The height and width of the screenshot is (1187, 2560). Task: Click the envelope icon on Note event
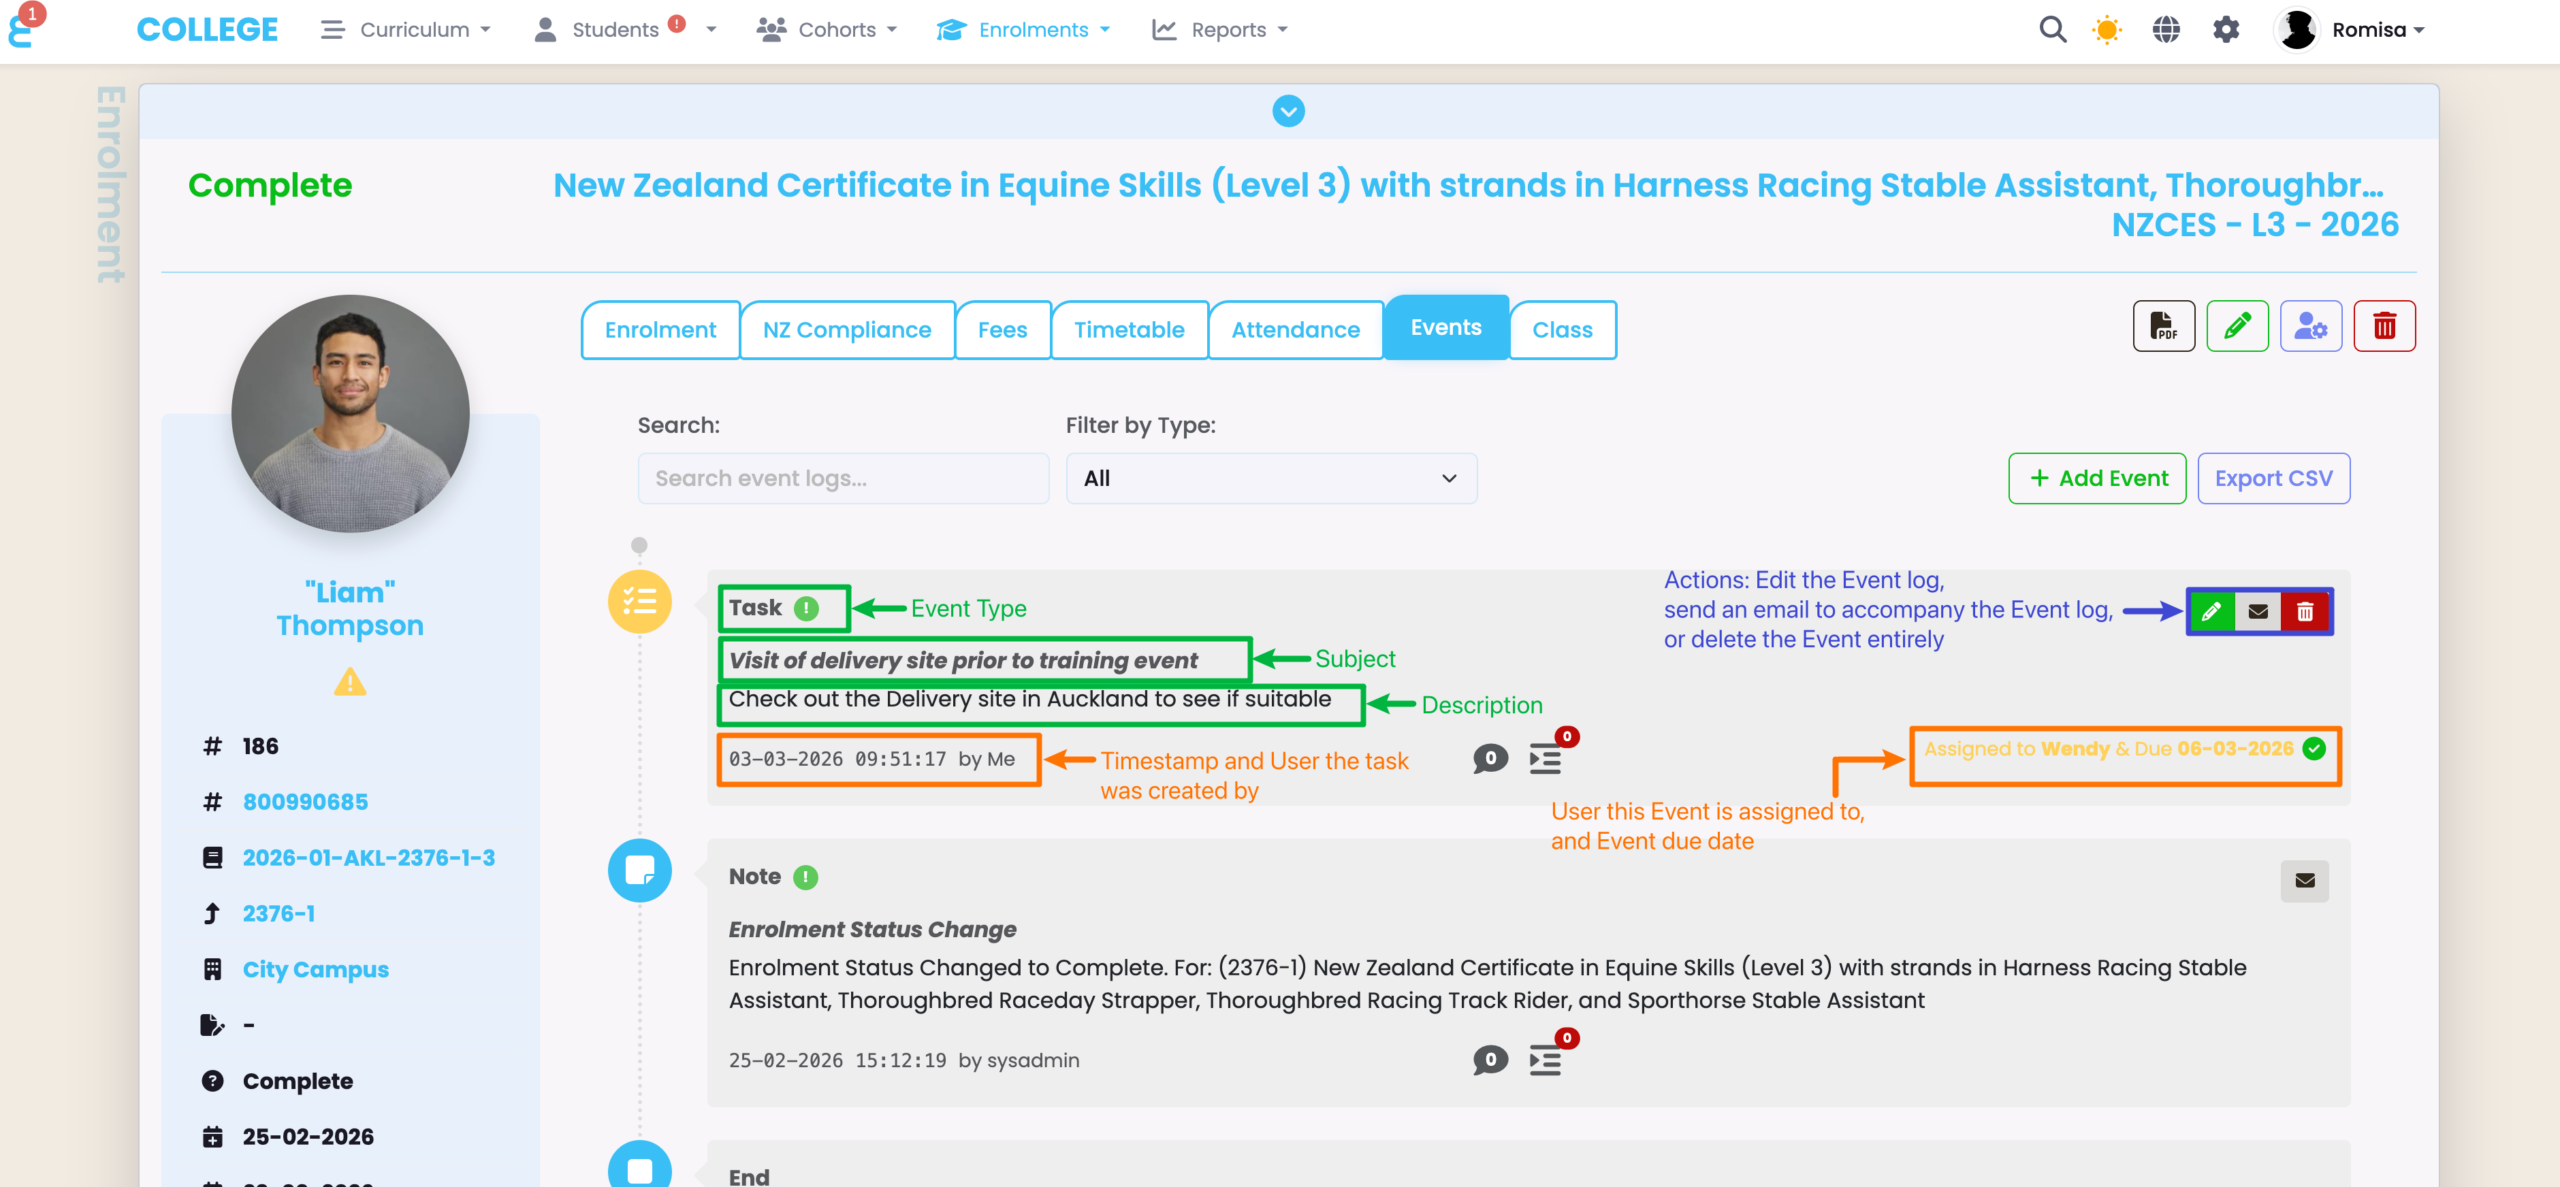pos(2304,880)
